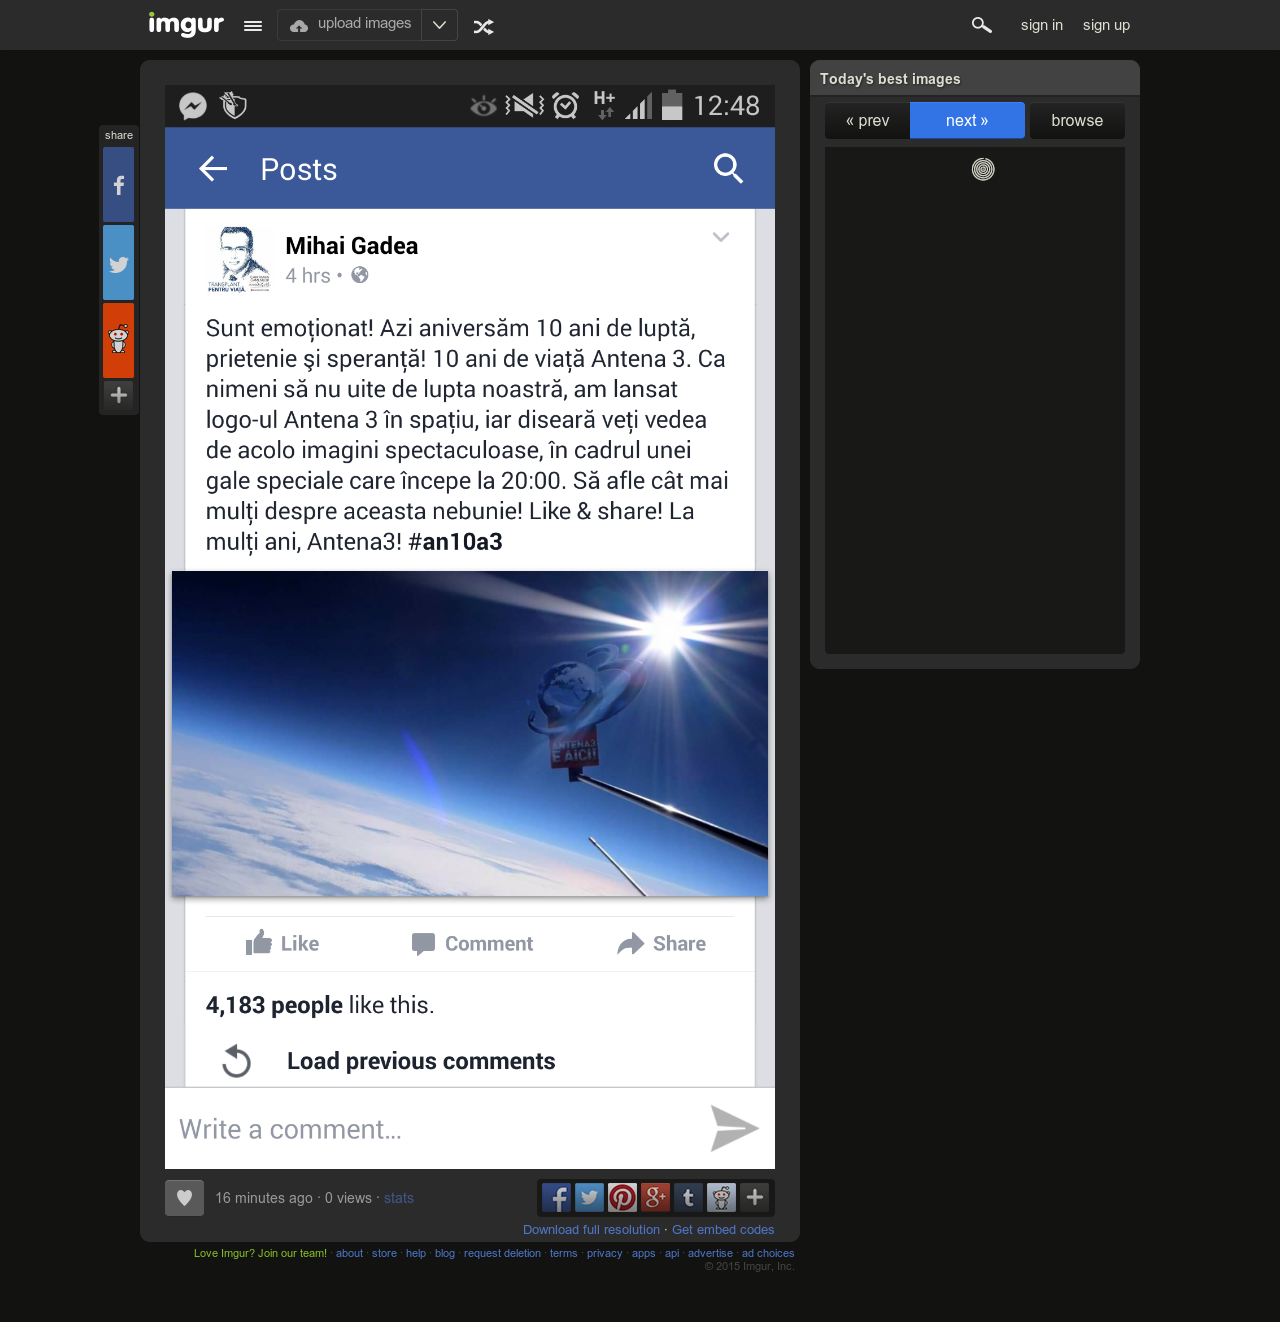Open the ad choices footer link
The width and height of the screenshot is (1280, 1322).
tap(768, 1253)
